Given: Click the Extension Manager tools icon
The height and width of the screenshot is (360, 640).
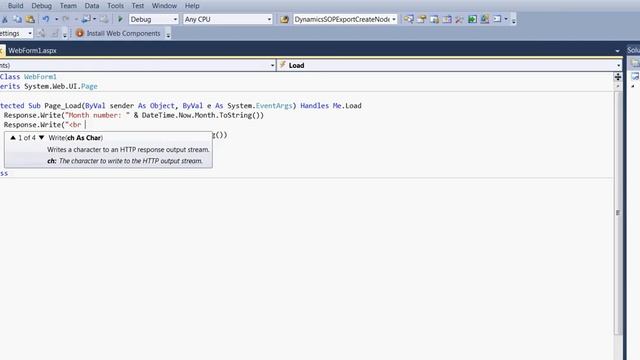Looking at the screenshot, I should point(460,19).
